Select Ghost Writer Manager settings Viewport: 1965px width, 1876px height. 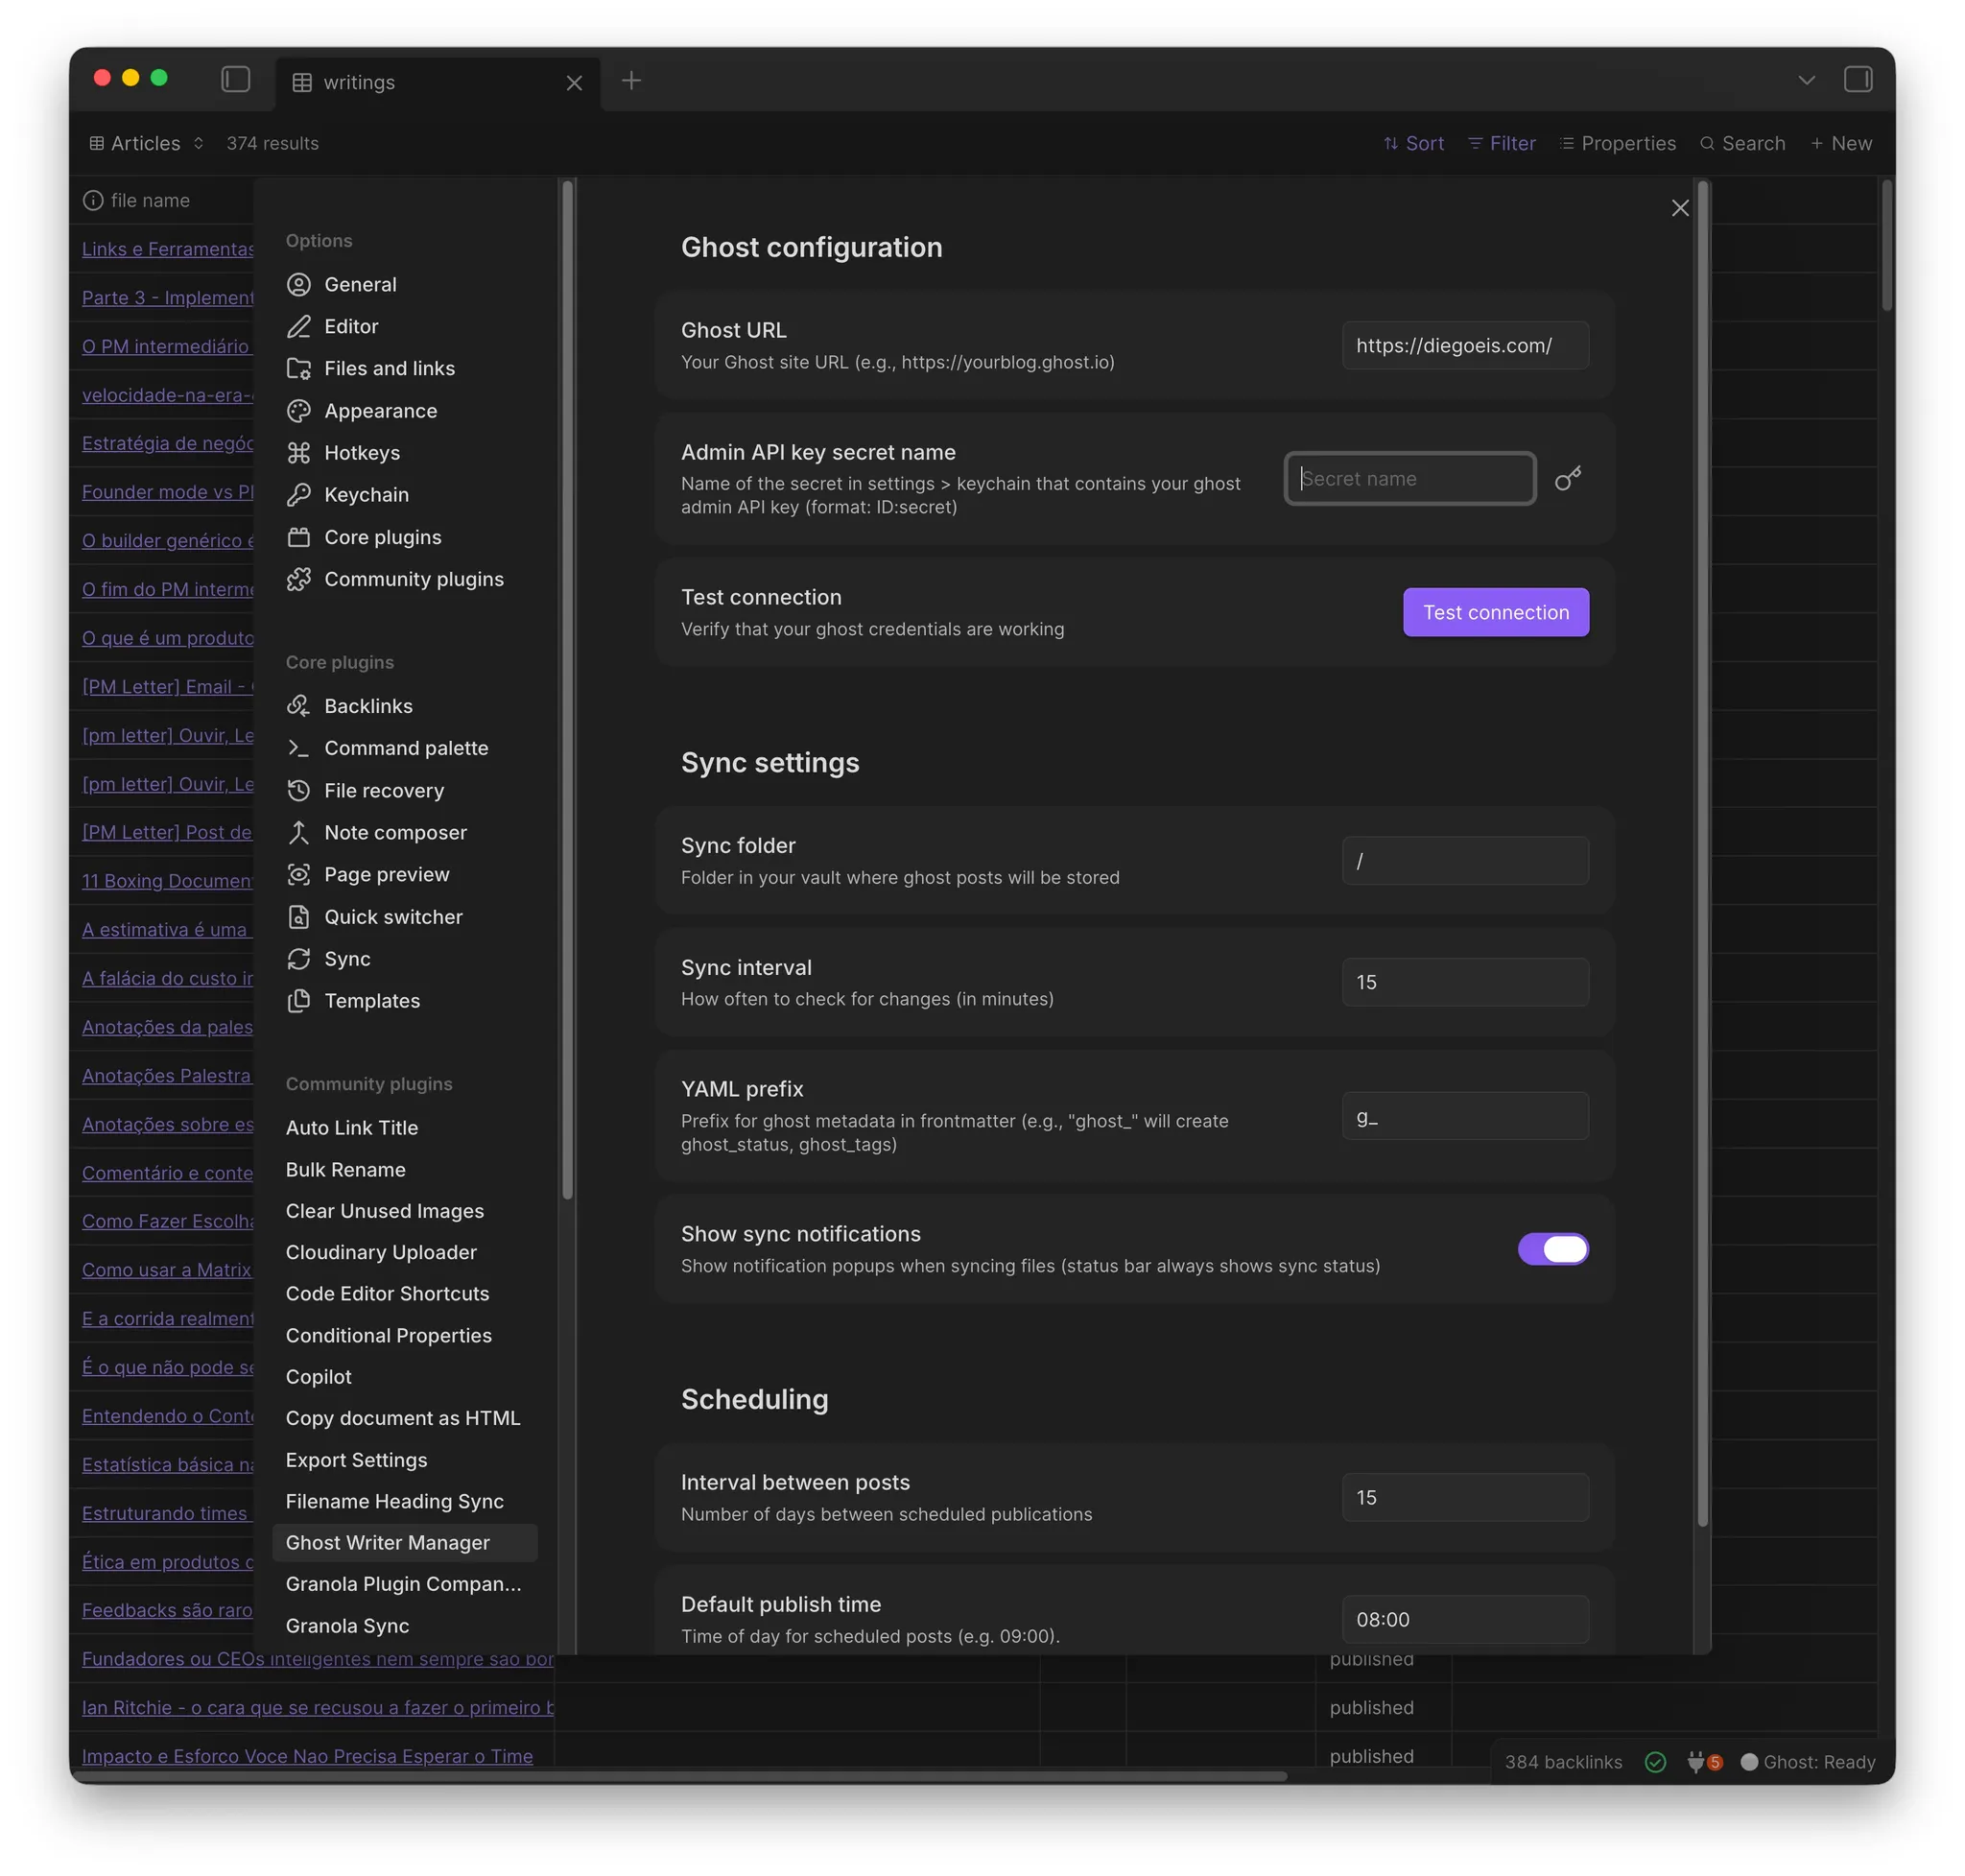tap(404, 1543)
